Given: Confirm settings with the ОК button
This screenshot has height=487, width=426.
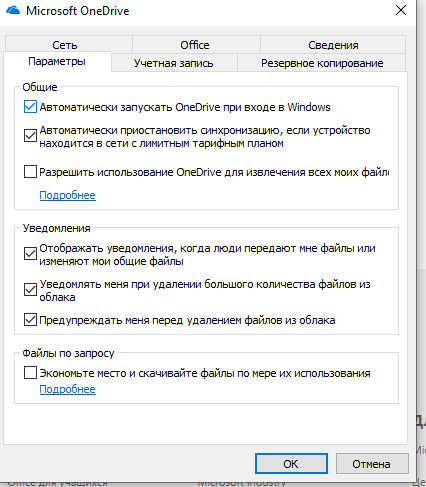Looking at the screenshot, I should 291,463.
